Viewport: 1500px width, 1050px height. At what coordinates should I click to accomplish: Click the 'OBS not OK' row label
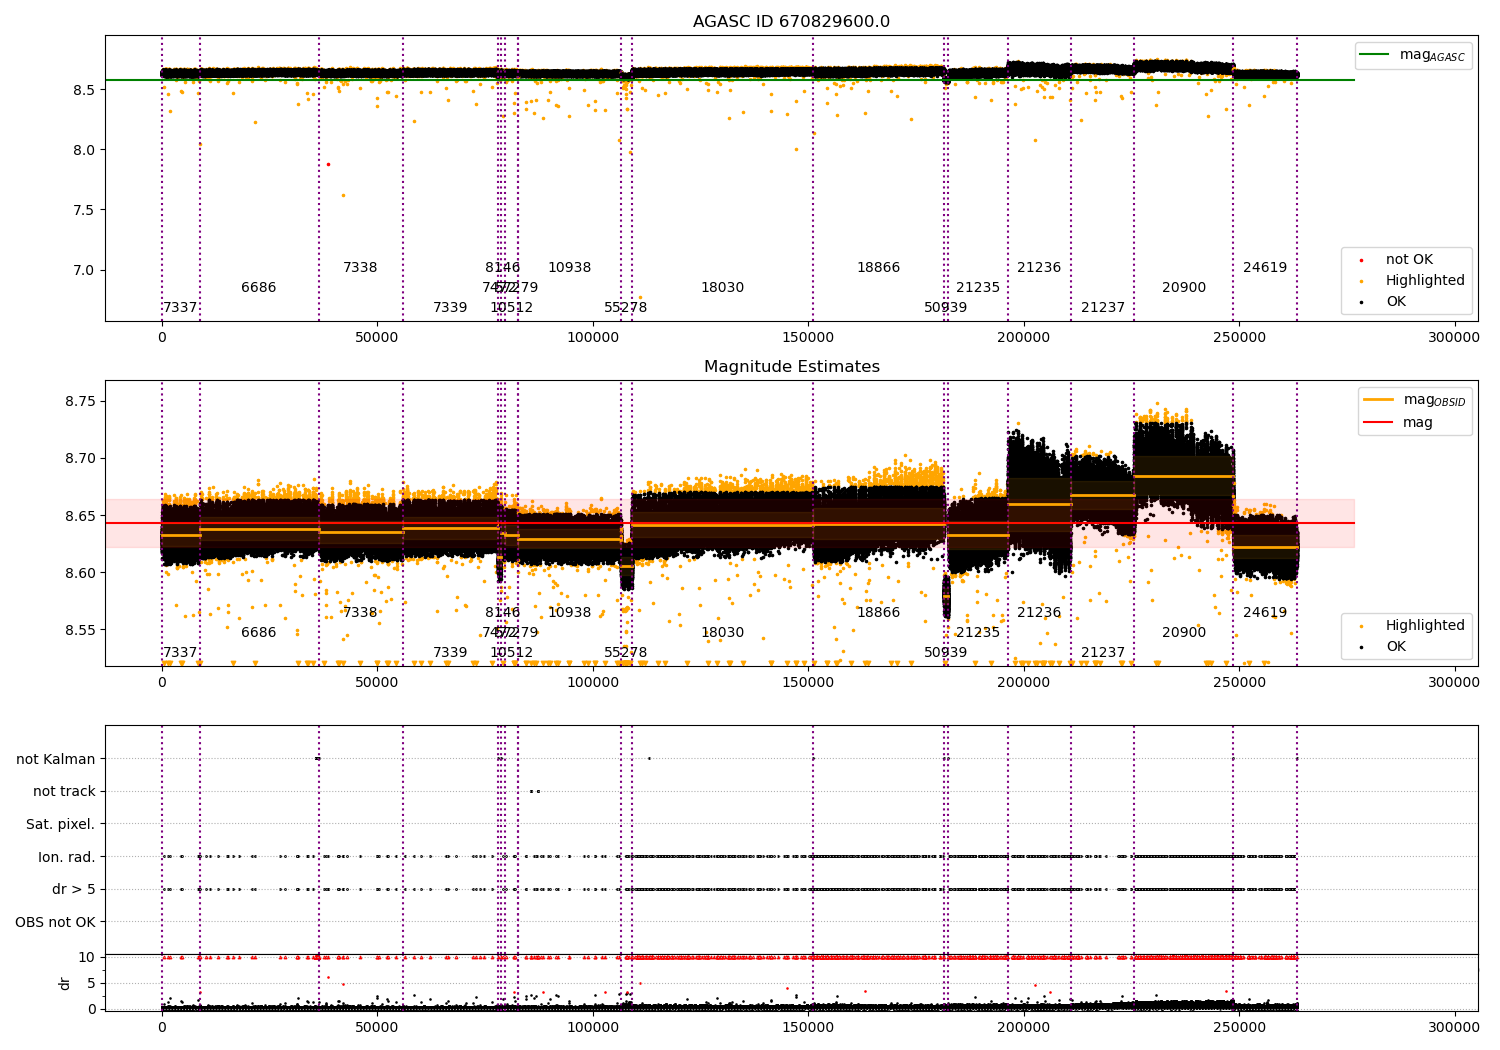[x=55, y=922]
